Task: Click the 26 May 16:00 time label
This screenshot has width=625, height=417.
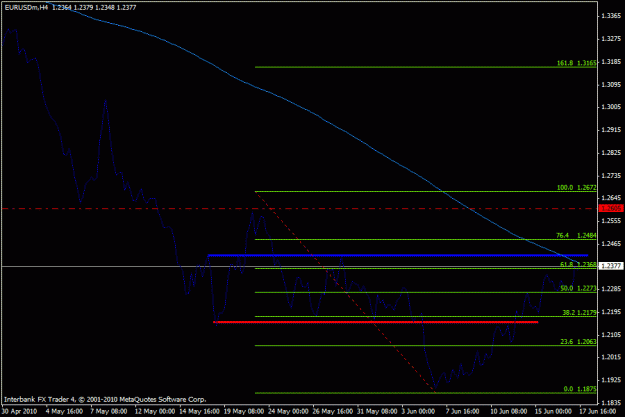Action: point(333,411)
